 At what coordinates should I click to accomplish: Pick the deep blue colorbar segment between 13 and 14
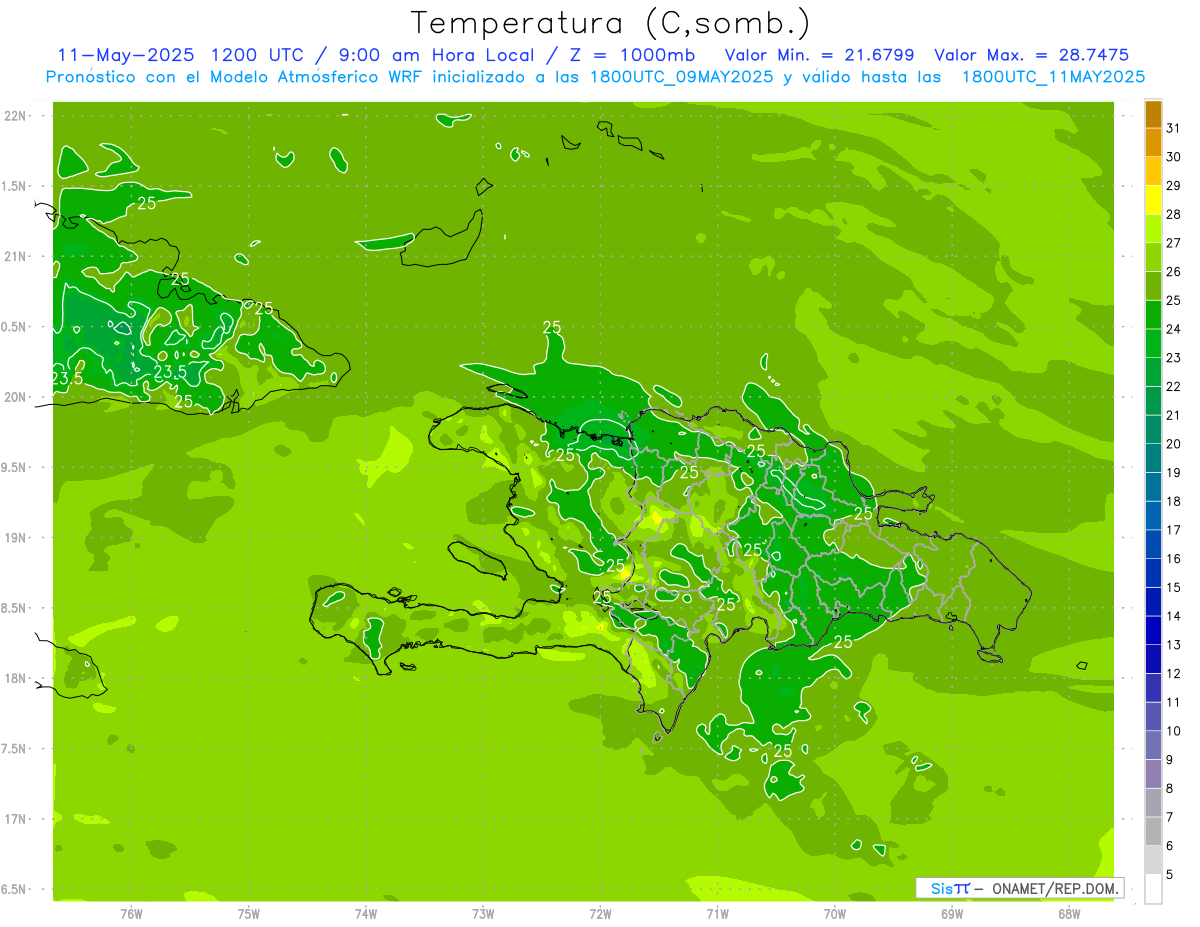pos(1153,631)
